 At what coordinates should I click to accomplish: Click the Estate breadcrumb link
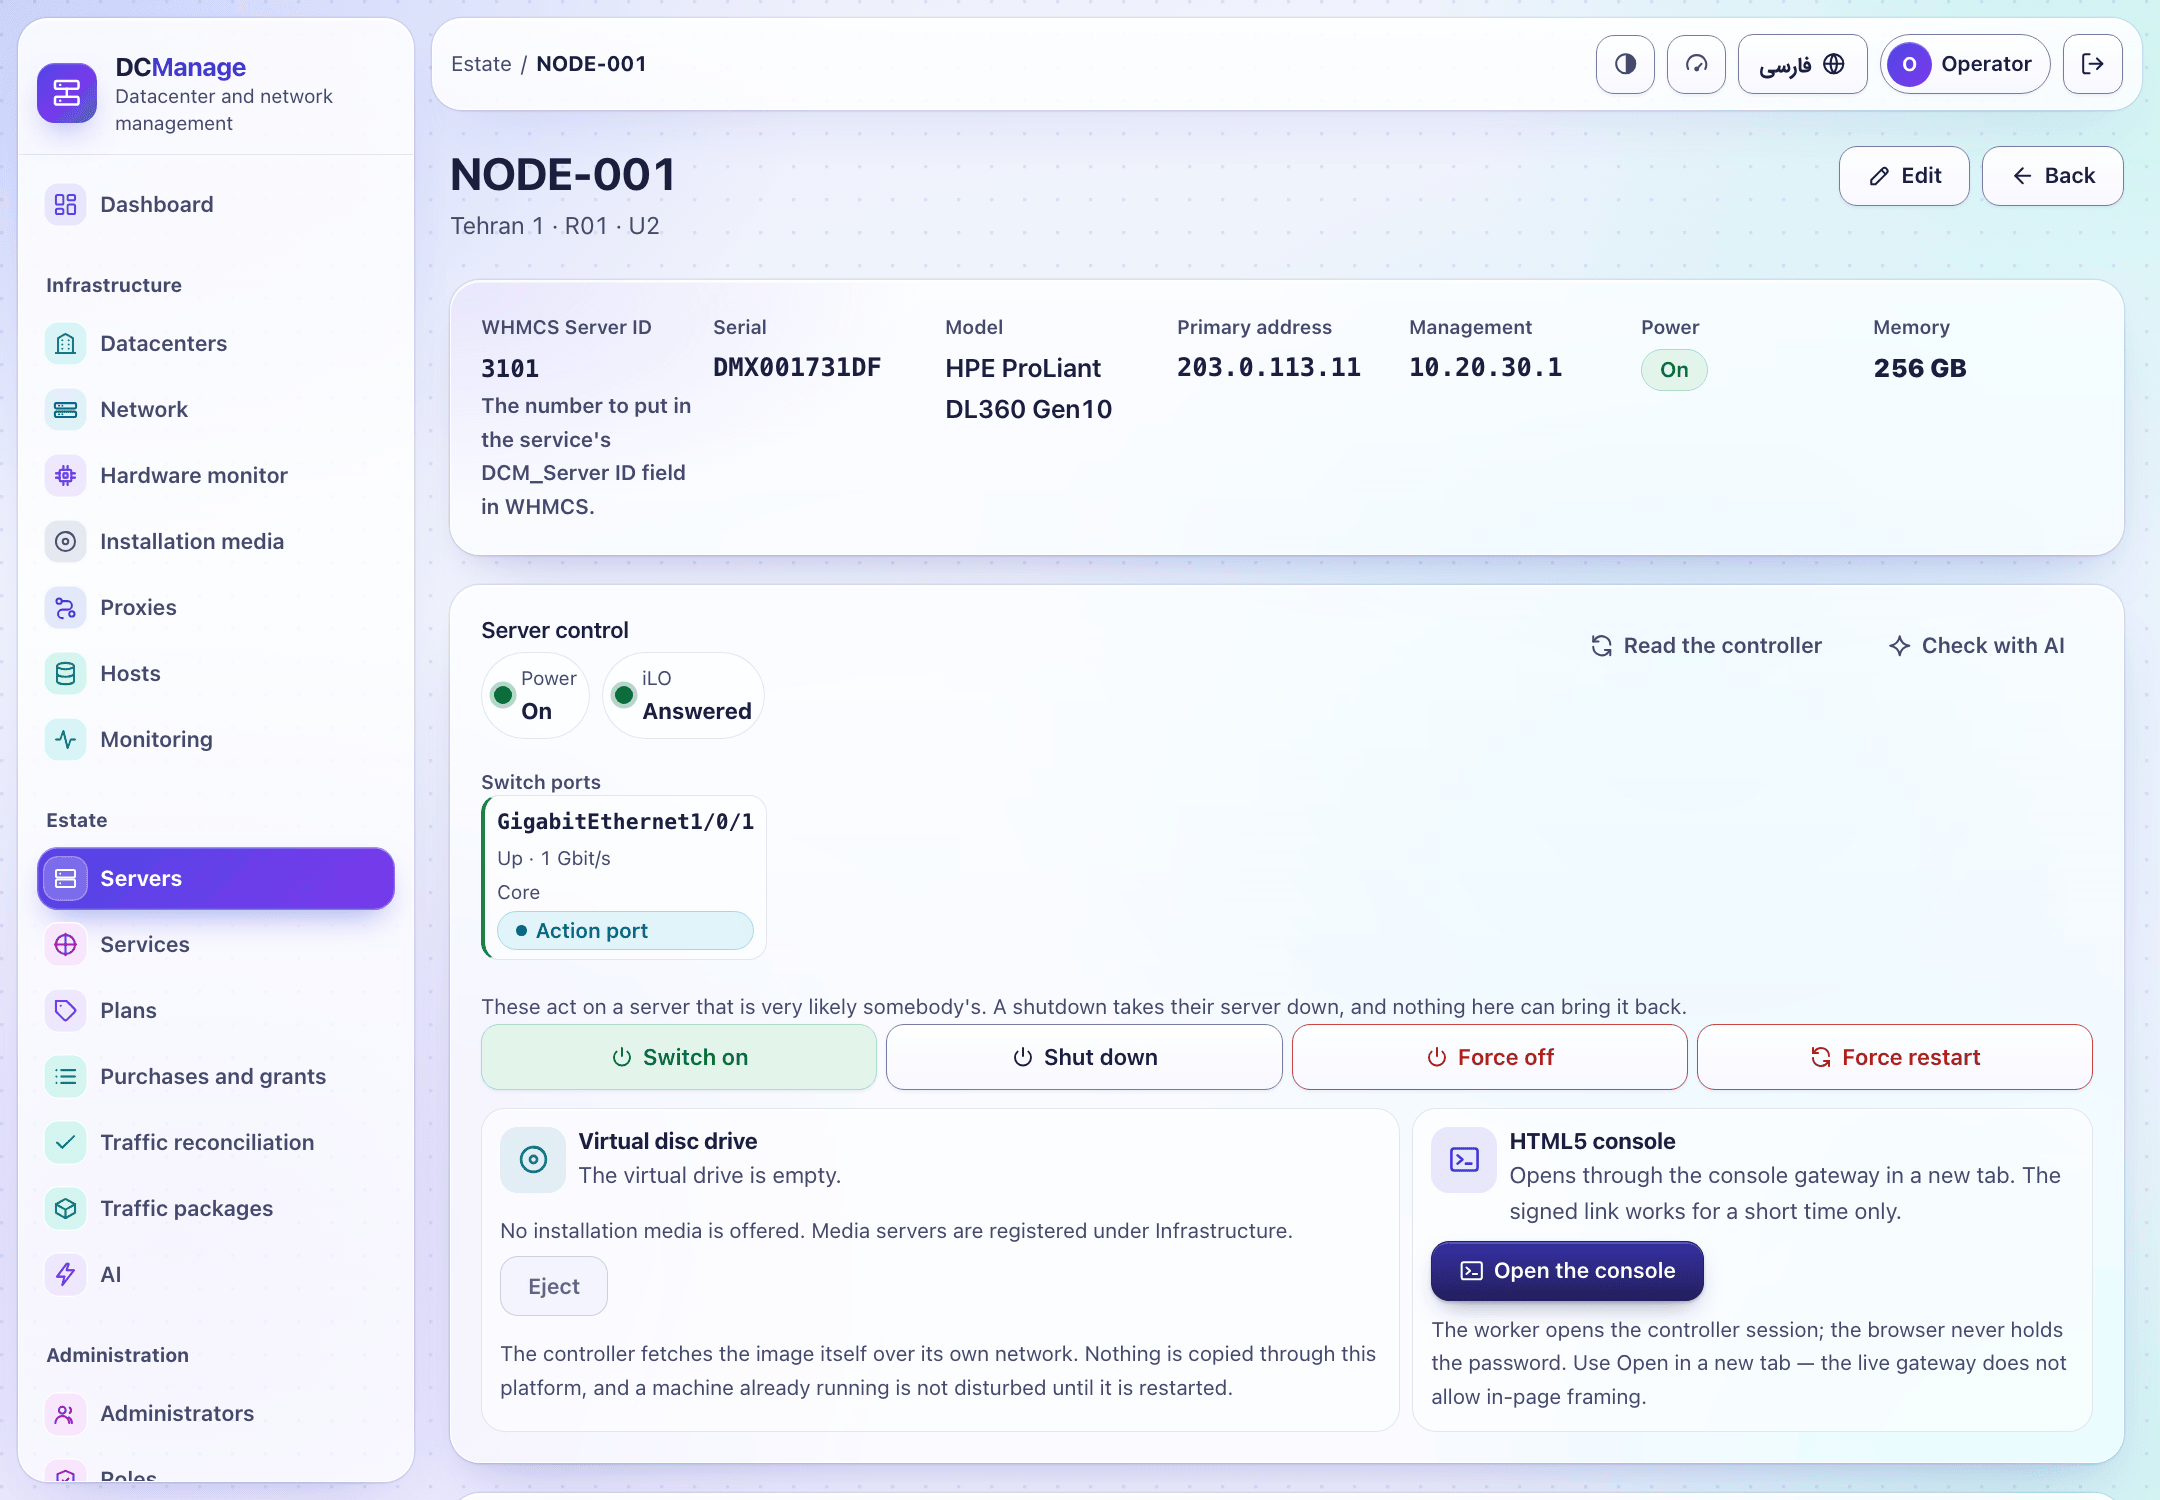click(x=481, y=64)
